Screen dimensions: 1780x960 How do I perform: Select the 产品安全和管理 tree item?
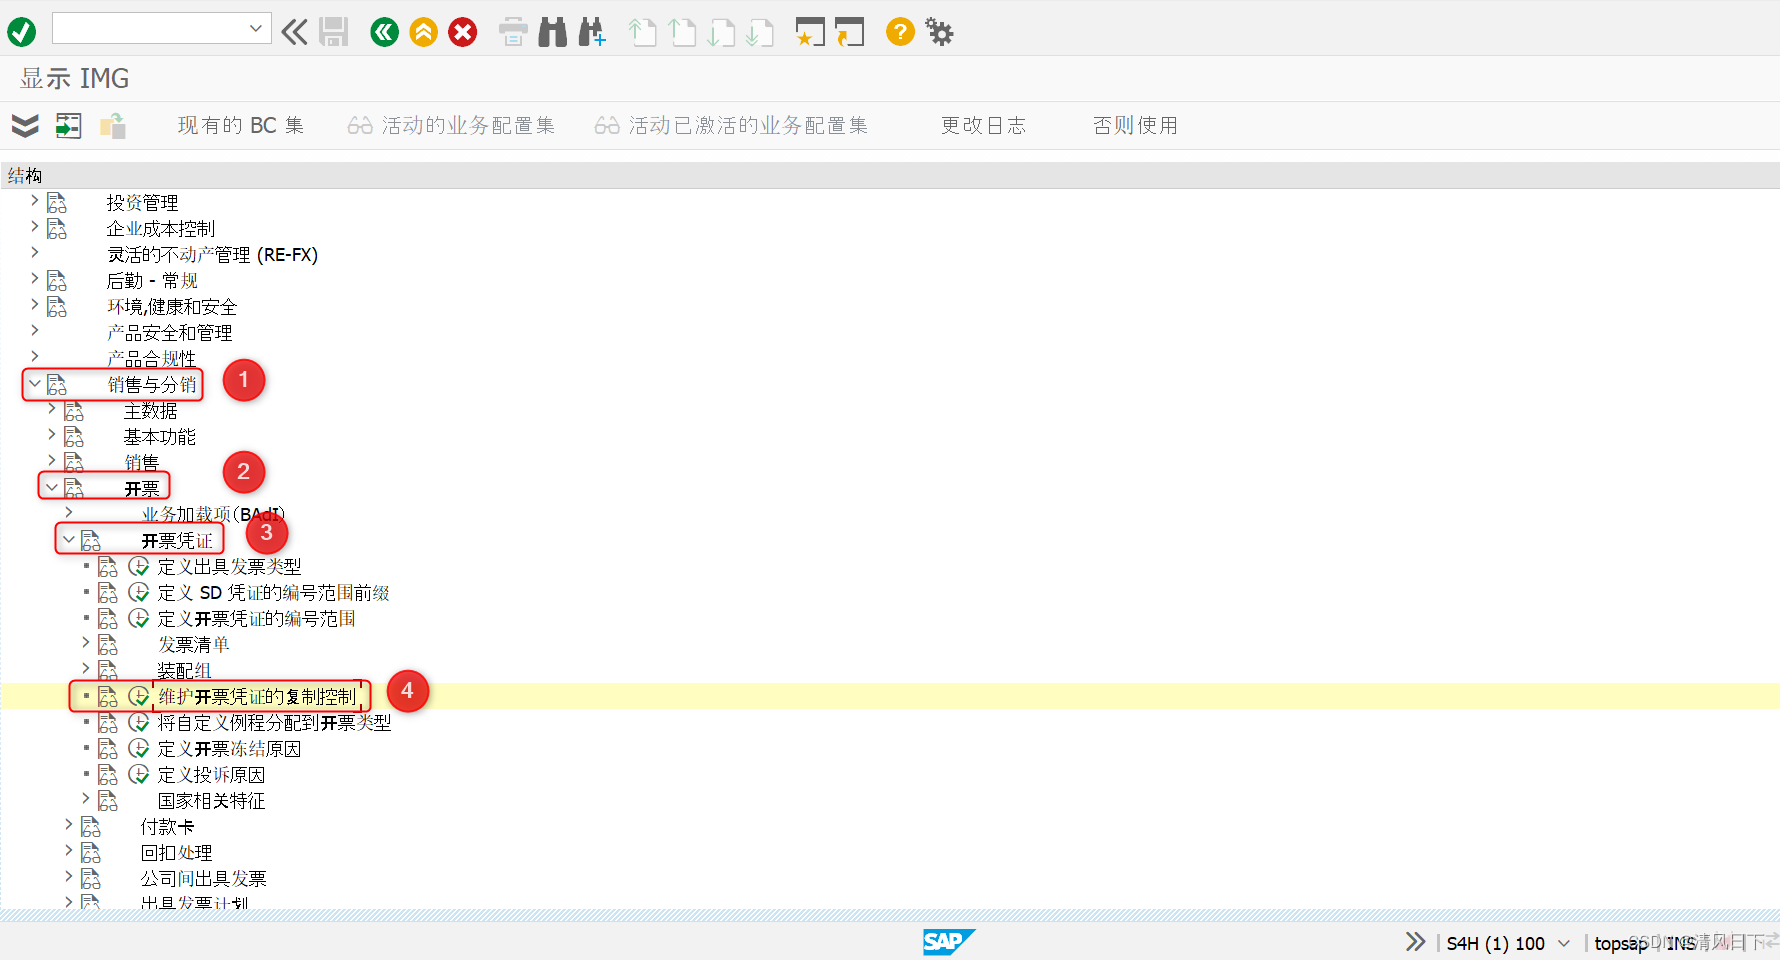(x=169, y=333)
